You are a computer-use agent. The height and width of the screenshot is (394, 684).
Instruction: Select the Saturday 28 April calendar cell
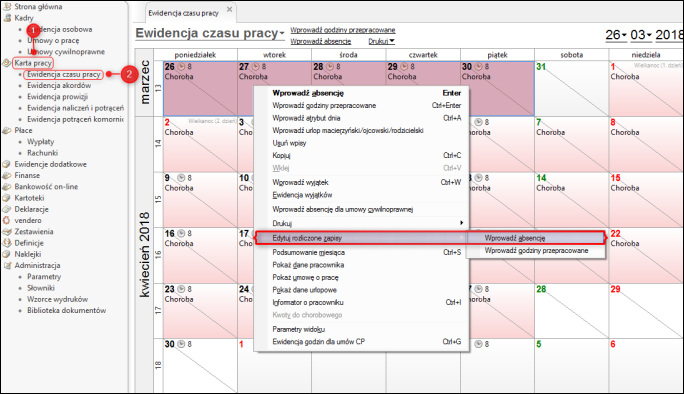571,311
